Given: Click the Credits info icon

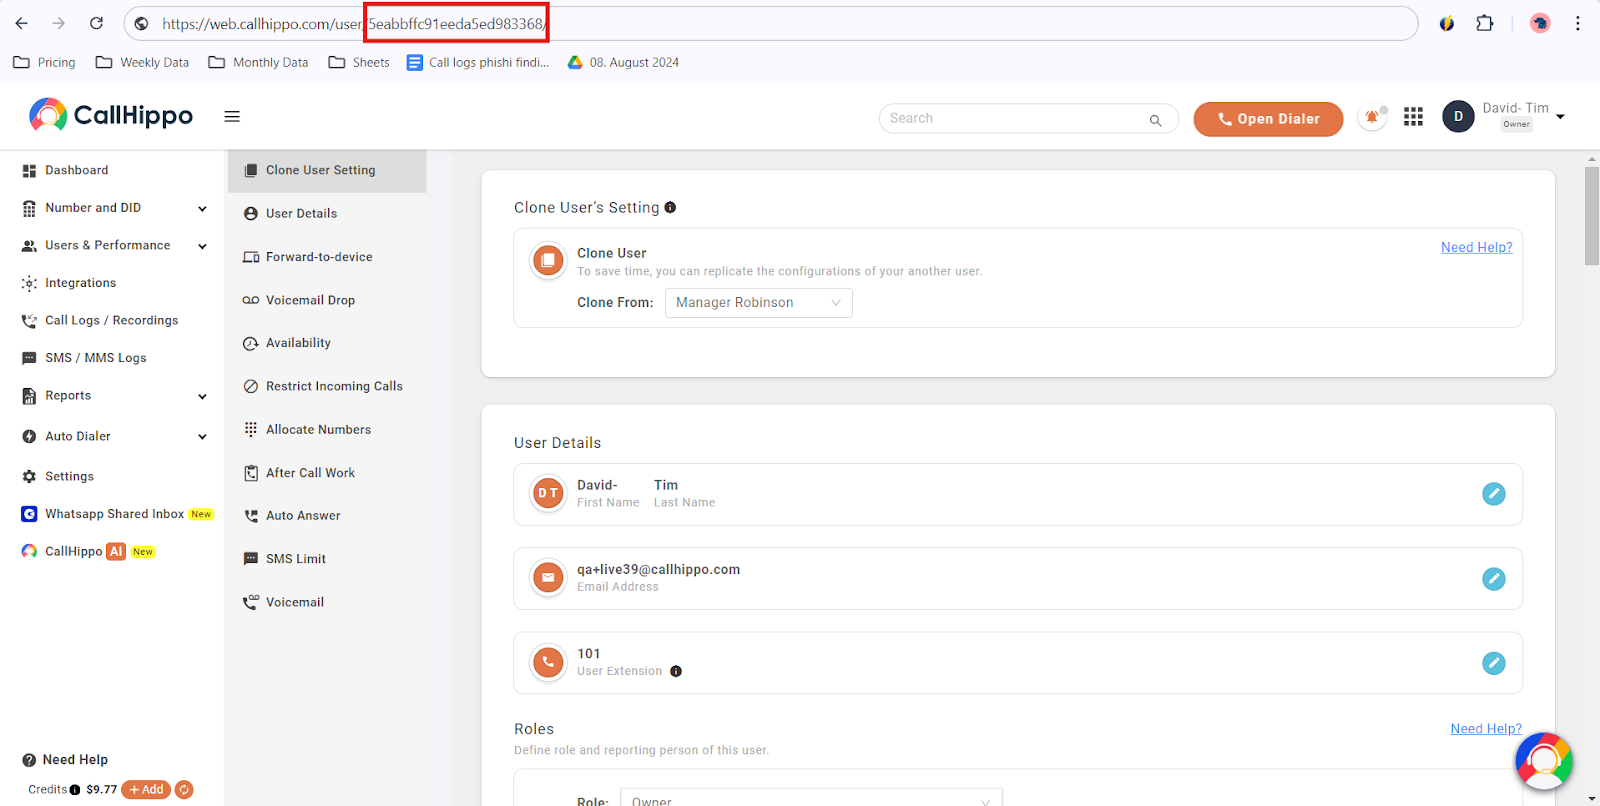Looking at the screenshot, I should tap(75, 790).
